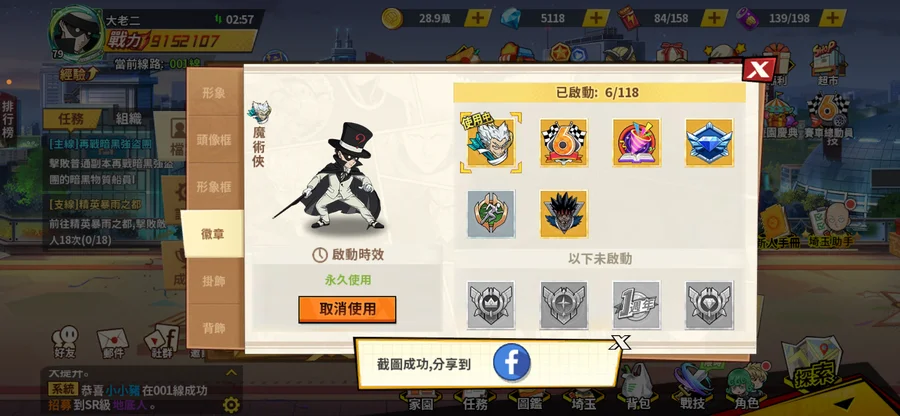
Task: Share screenshot via Facebook icon
Action: pyautogui.click(x=511, y=363)
